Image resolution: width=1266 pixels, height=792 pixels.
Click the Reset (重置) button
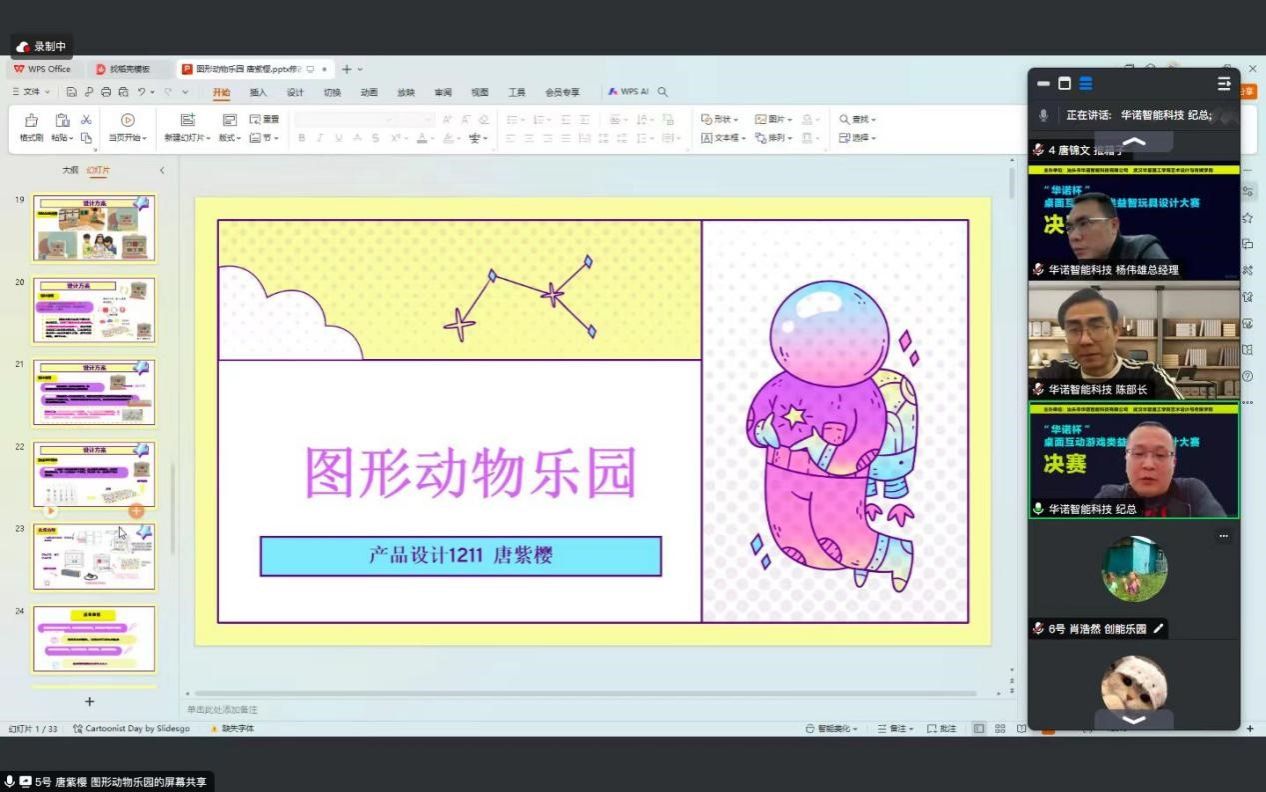point(264,119)
